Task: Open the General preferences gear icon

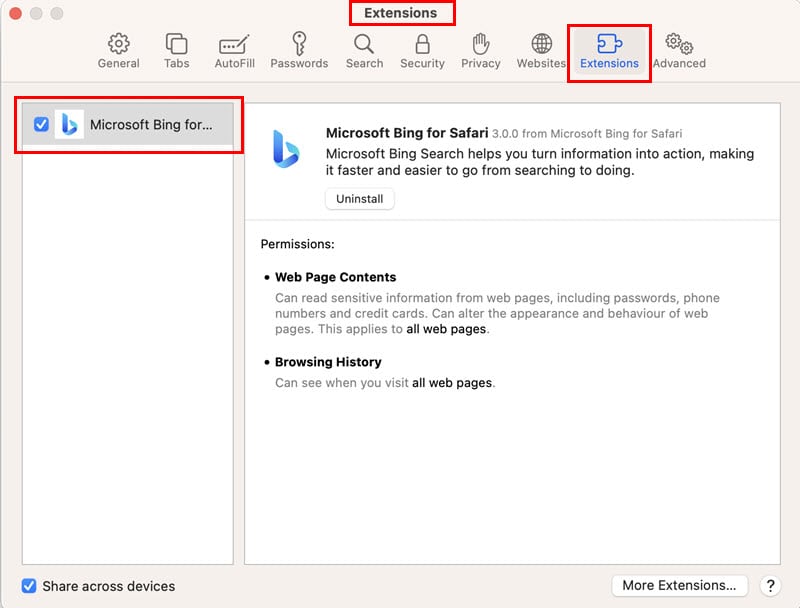Action: click(118, 51)
